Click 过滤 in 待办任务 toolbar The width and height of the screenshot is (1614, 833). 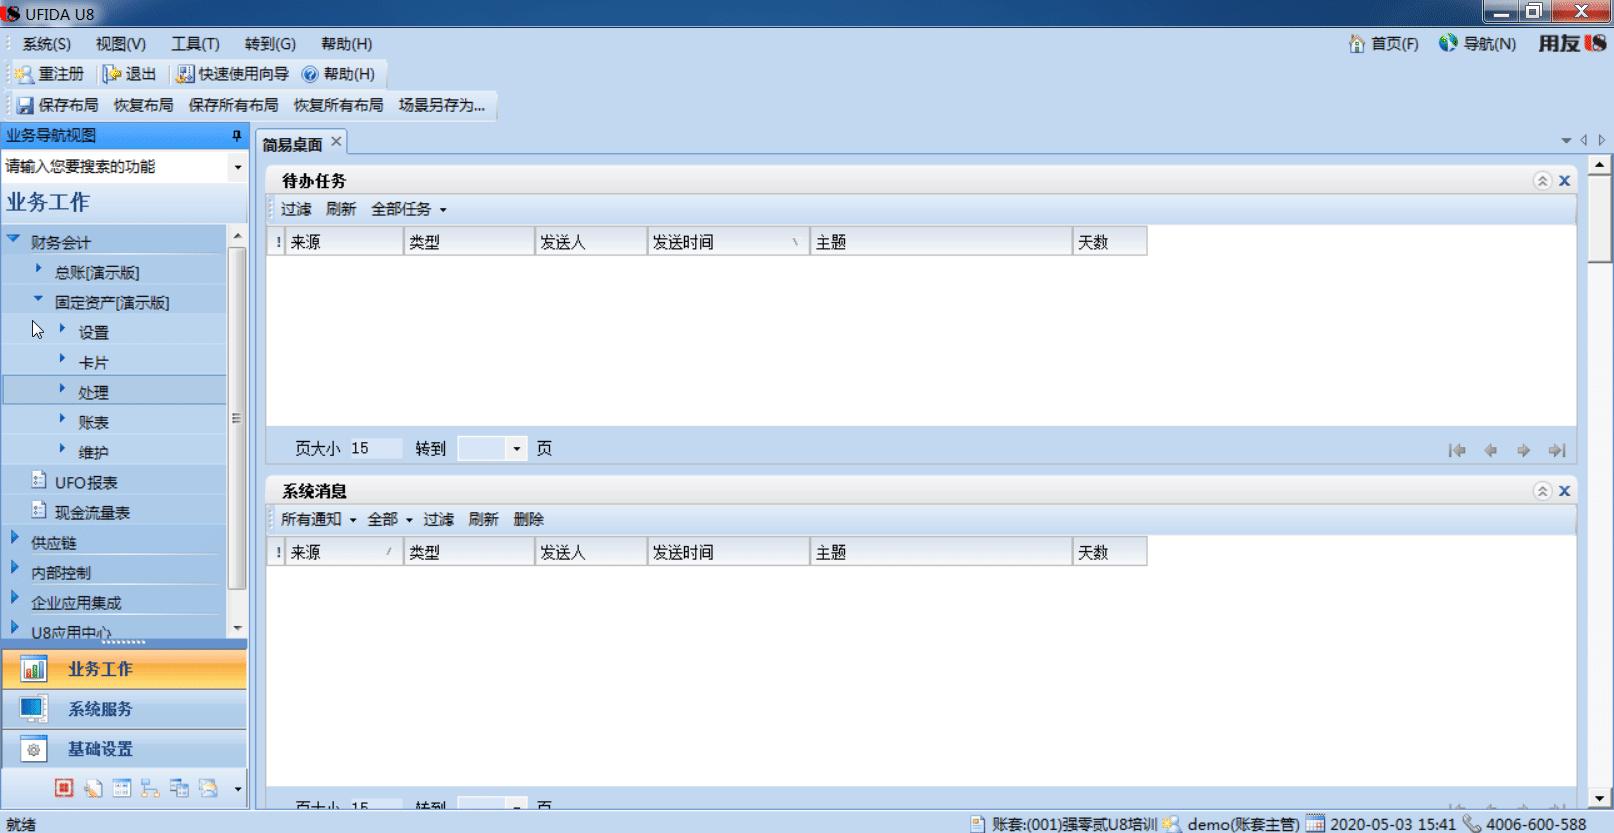coord(296,209)
